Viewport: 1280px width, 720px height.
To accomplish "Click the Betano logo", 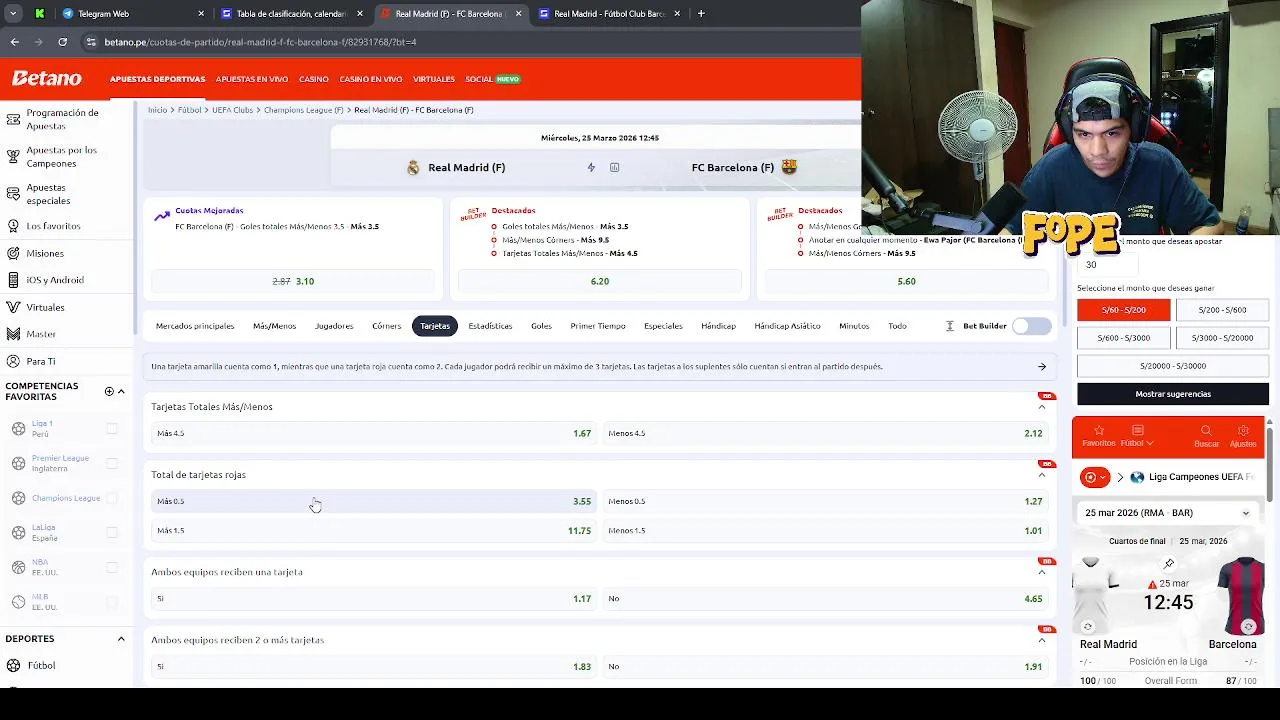I will point(46,78).
